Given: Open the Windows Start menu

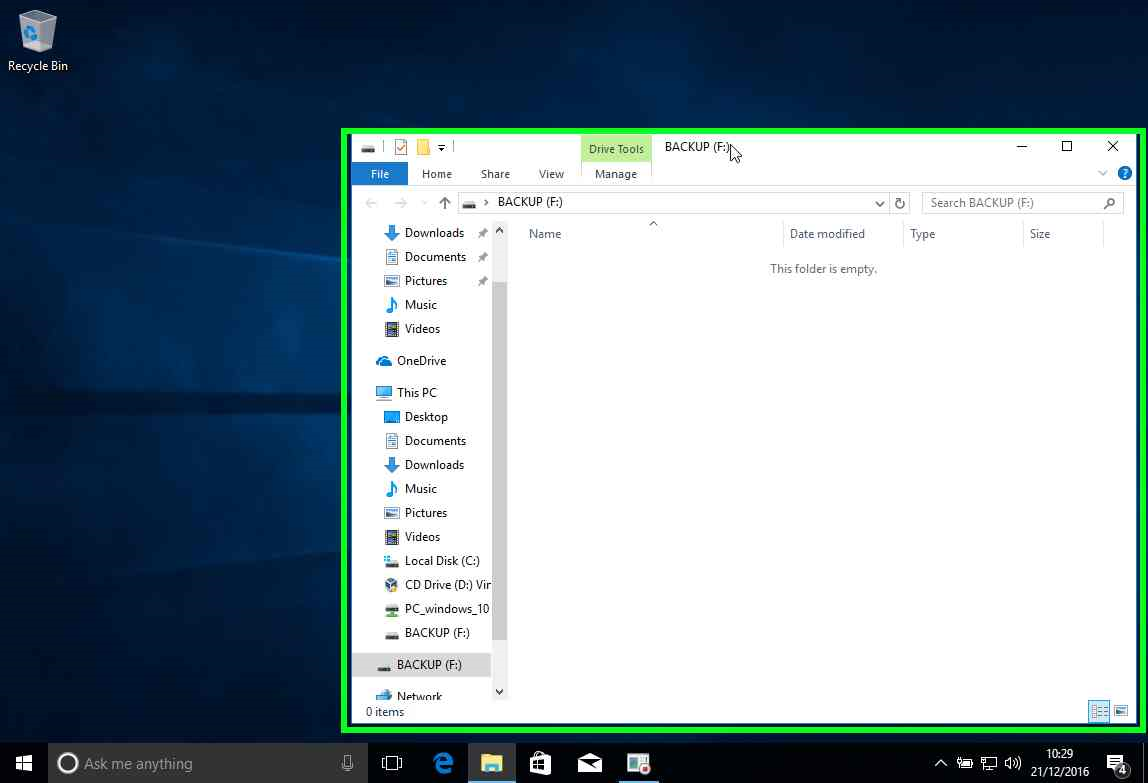Looking at the screenshot, I should (x=23, y=763).
